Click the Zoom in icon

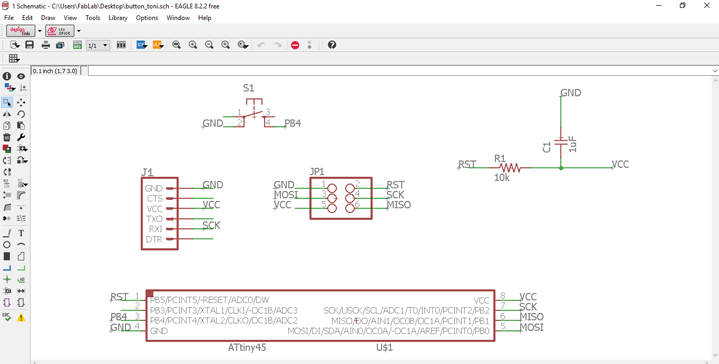[193, 45]
